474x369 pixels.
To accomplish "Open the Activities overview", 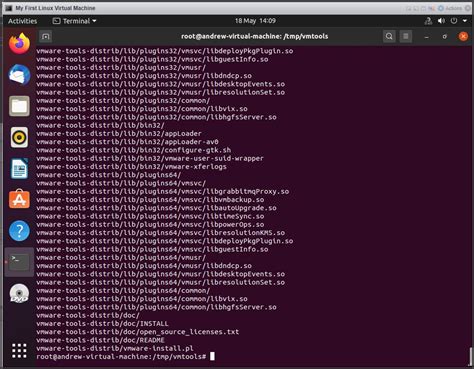I will pos(22,21).
